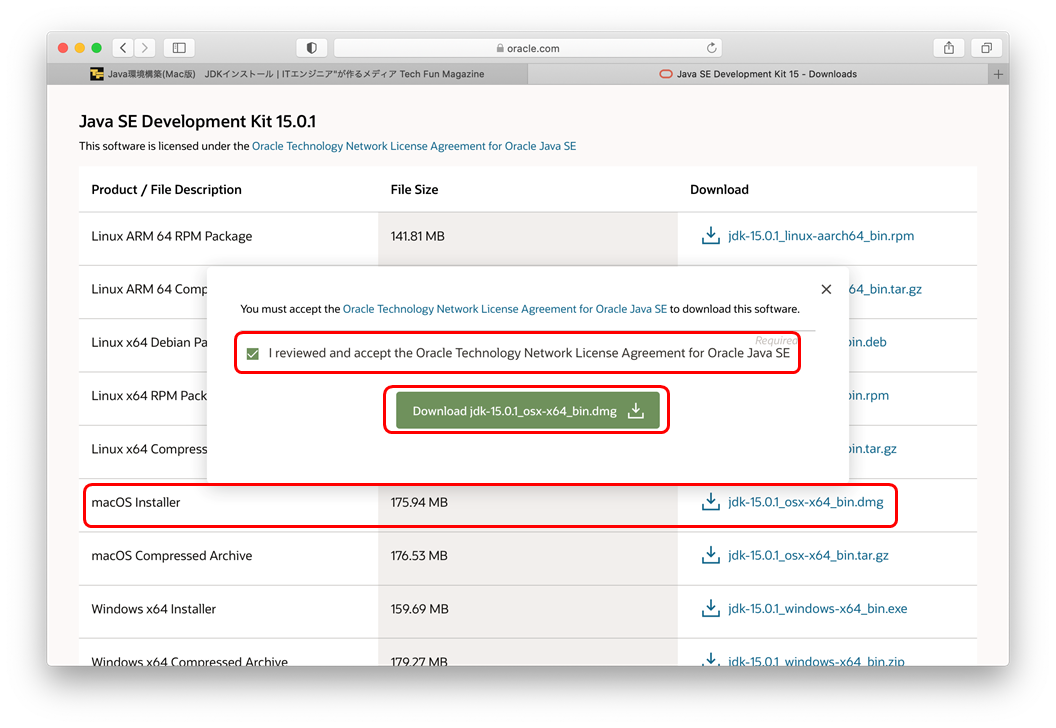Open license agreement link under page heading
1056x728 pixels.
pos(414,146)
